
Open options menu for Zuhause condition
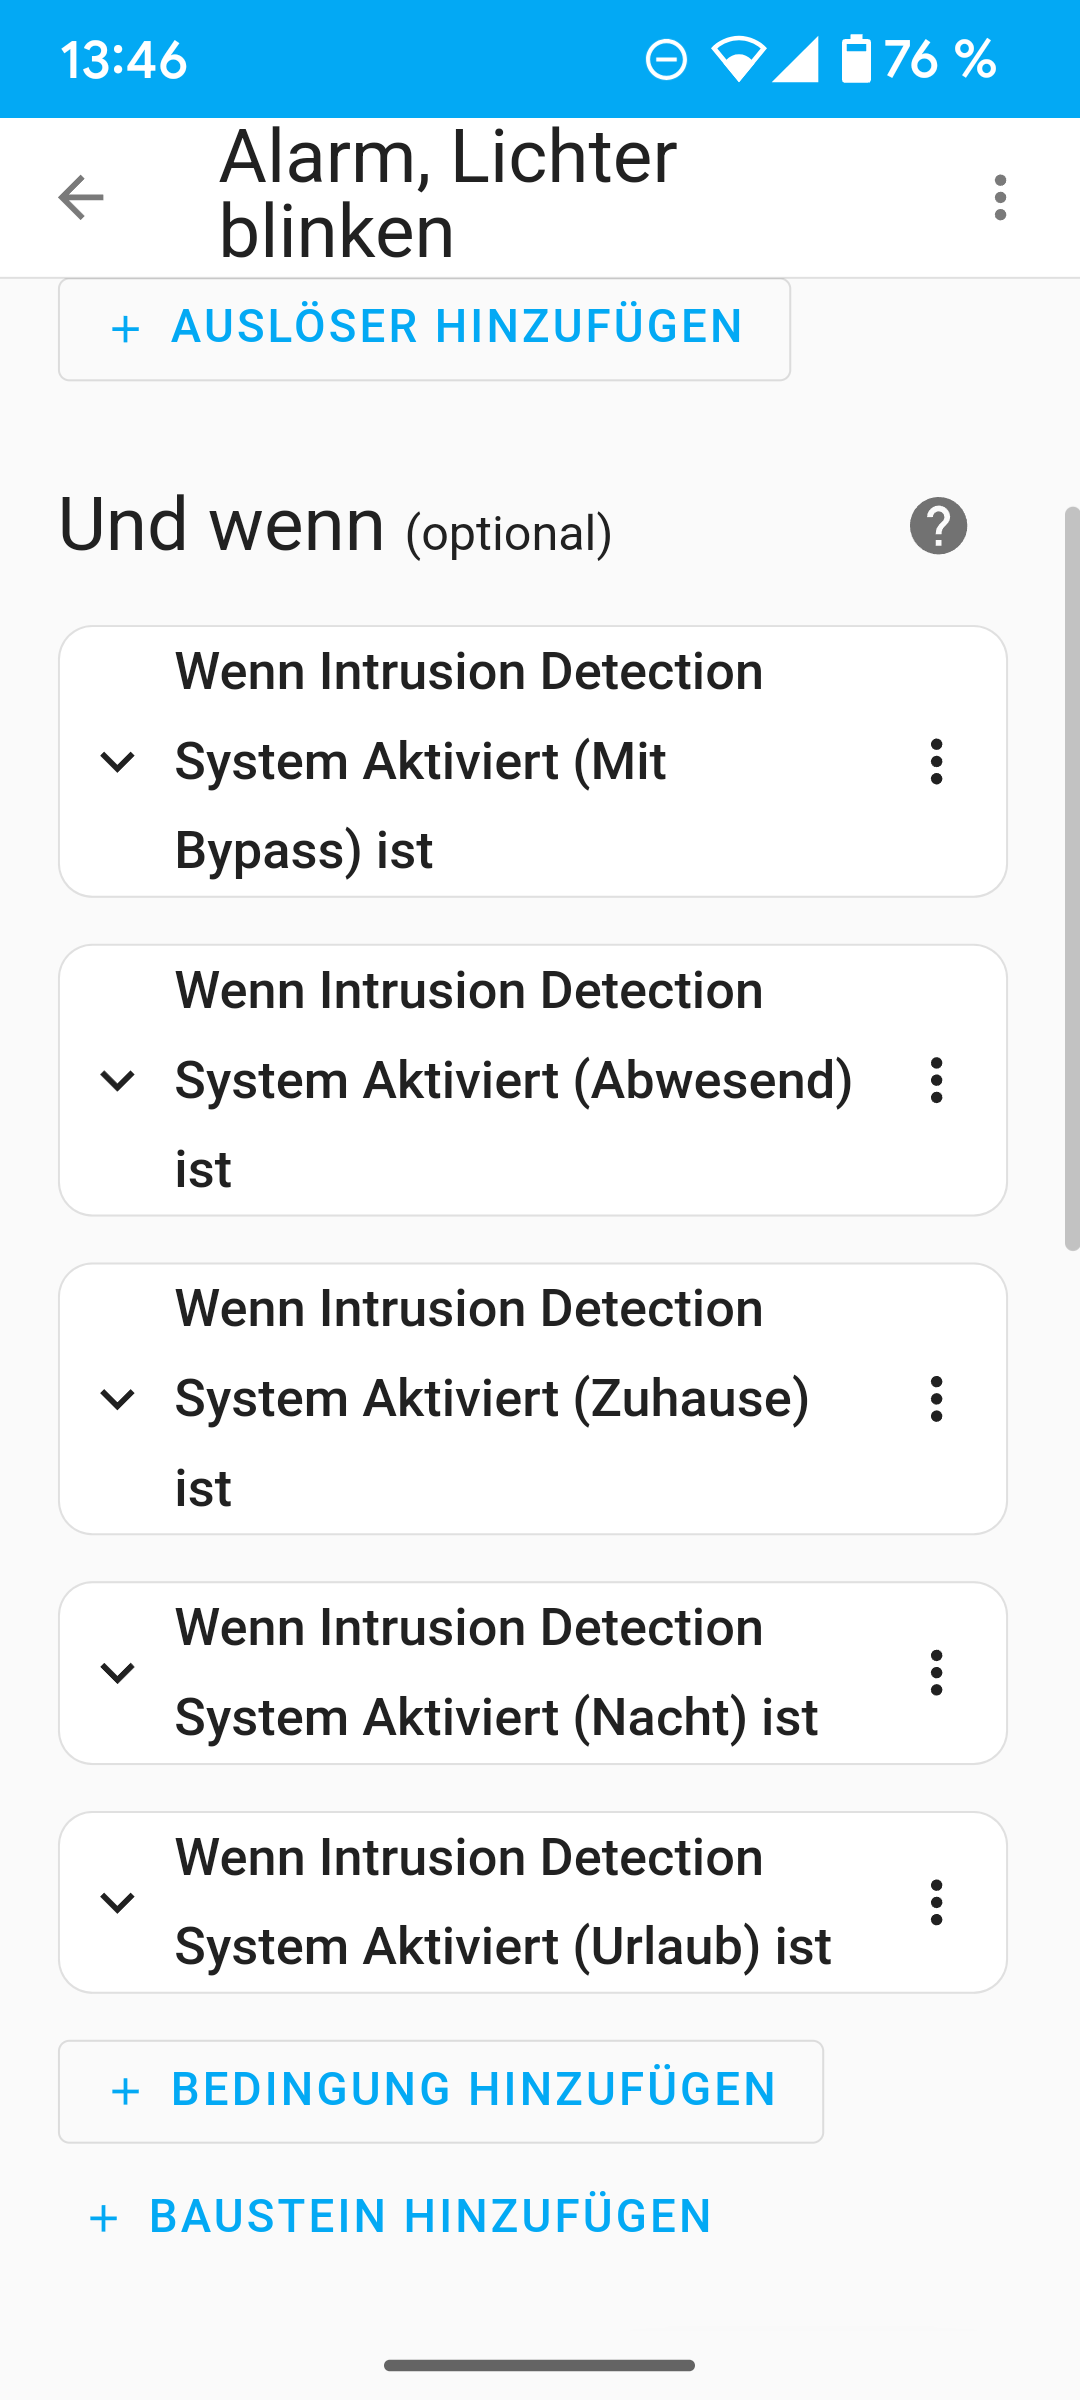click(x=936, y=1399)
